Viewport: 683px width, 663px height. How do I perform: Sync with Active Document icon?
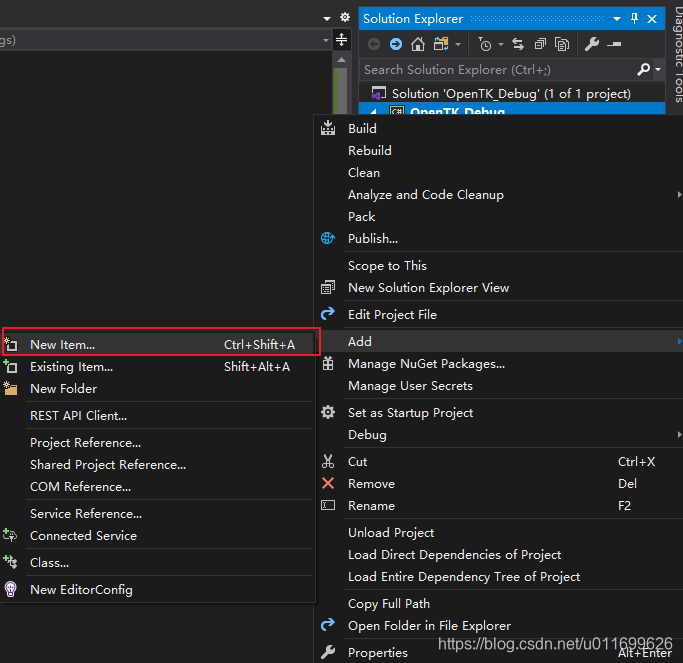518,44
